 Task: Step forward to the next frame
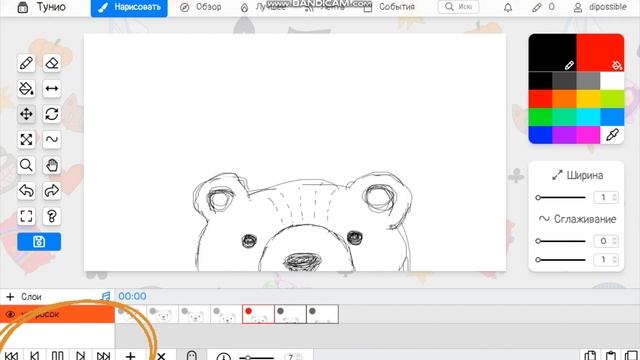click(80, 356)
